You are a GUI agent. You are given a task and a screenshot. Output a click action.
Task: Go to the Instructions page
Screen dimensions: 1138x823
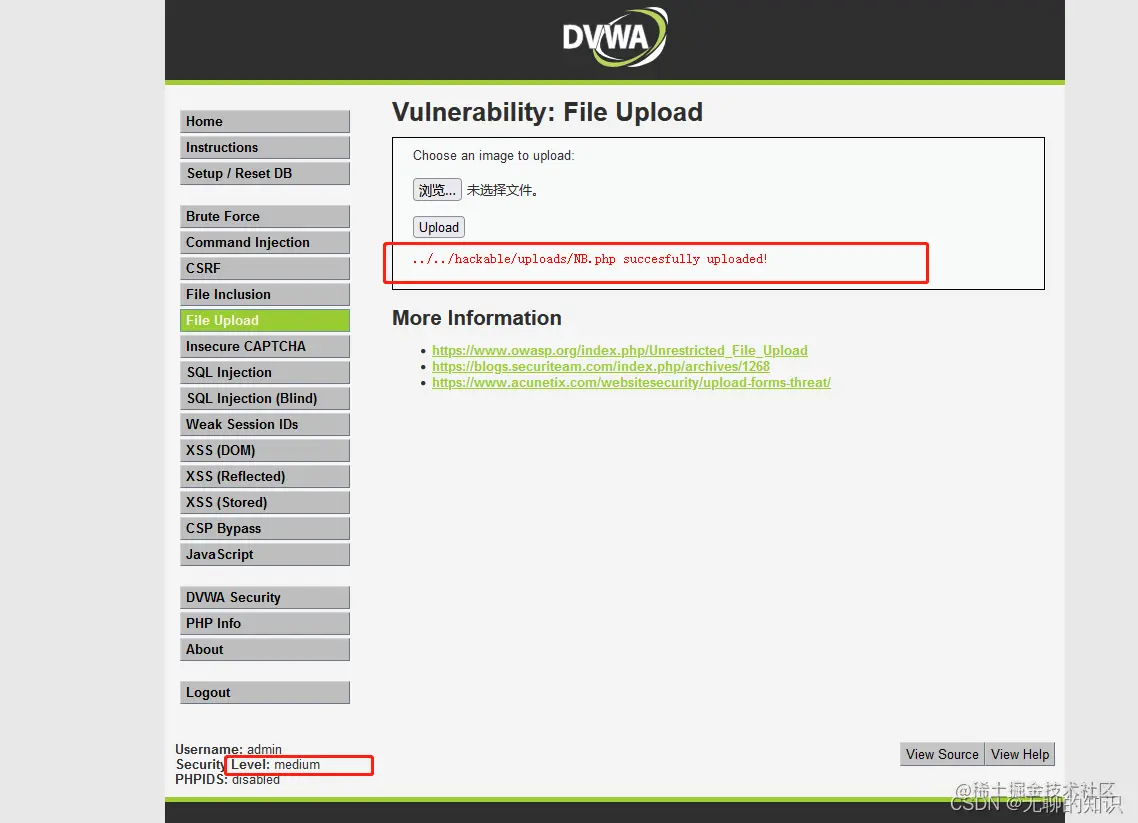[x=265, y=147]
